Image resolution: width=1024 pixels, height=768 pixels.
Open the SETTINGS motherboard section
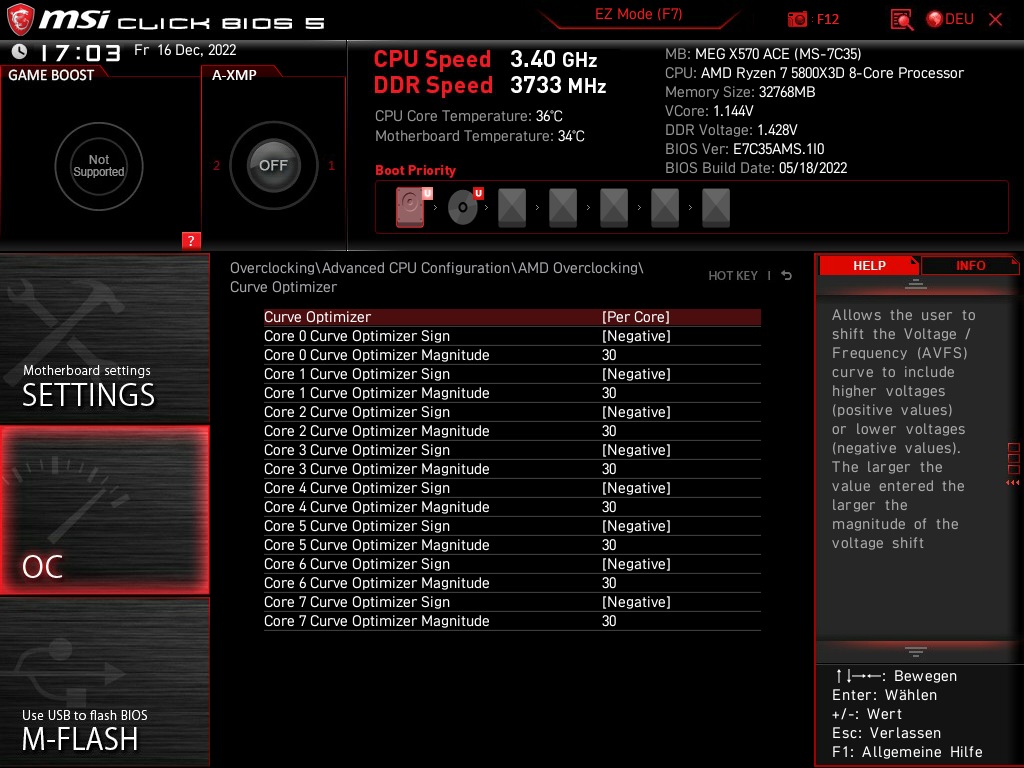104,338
